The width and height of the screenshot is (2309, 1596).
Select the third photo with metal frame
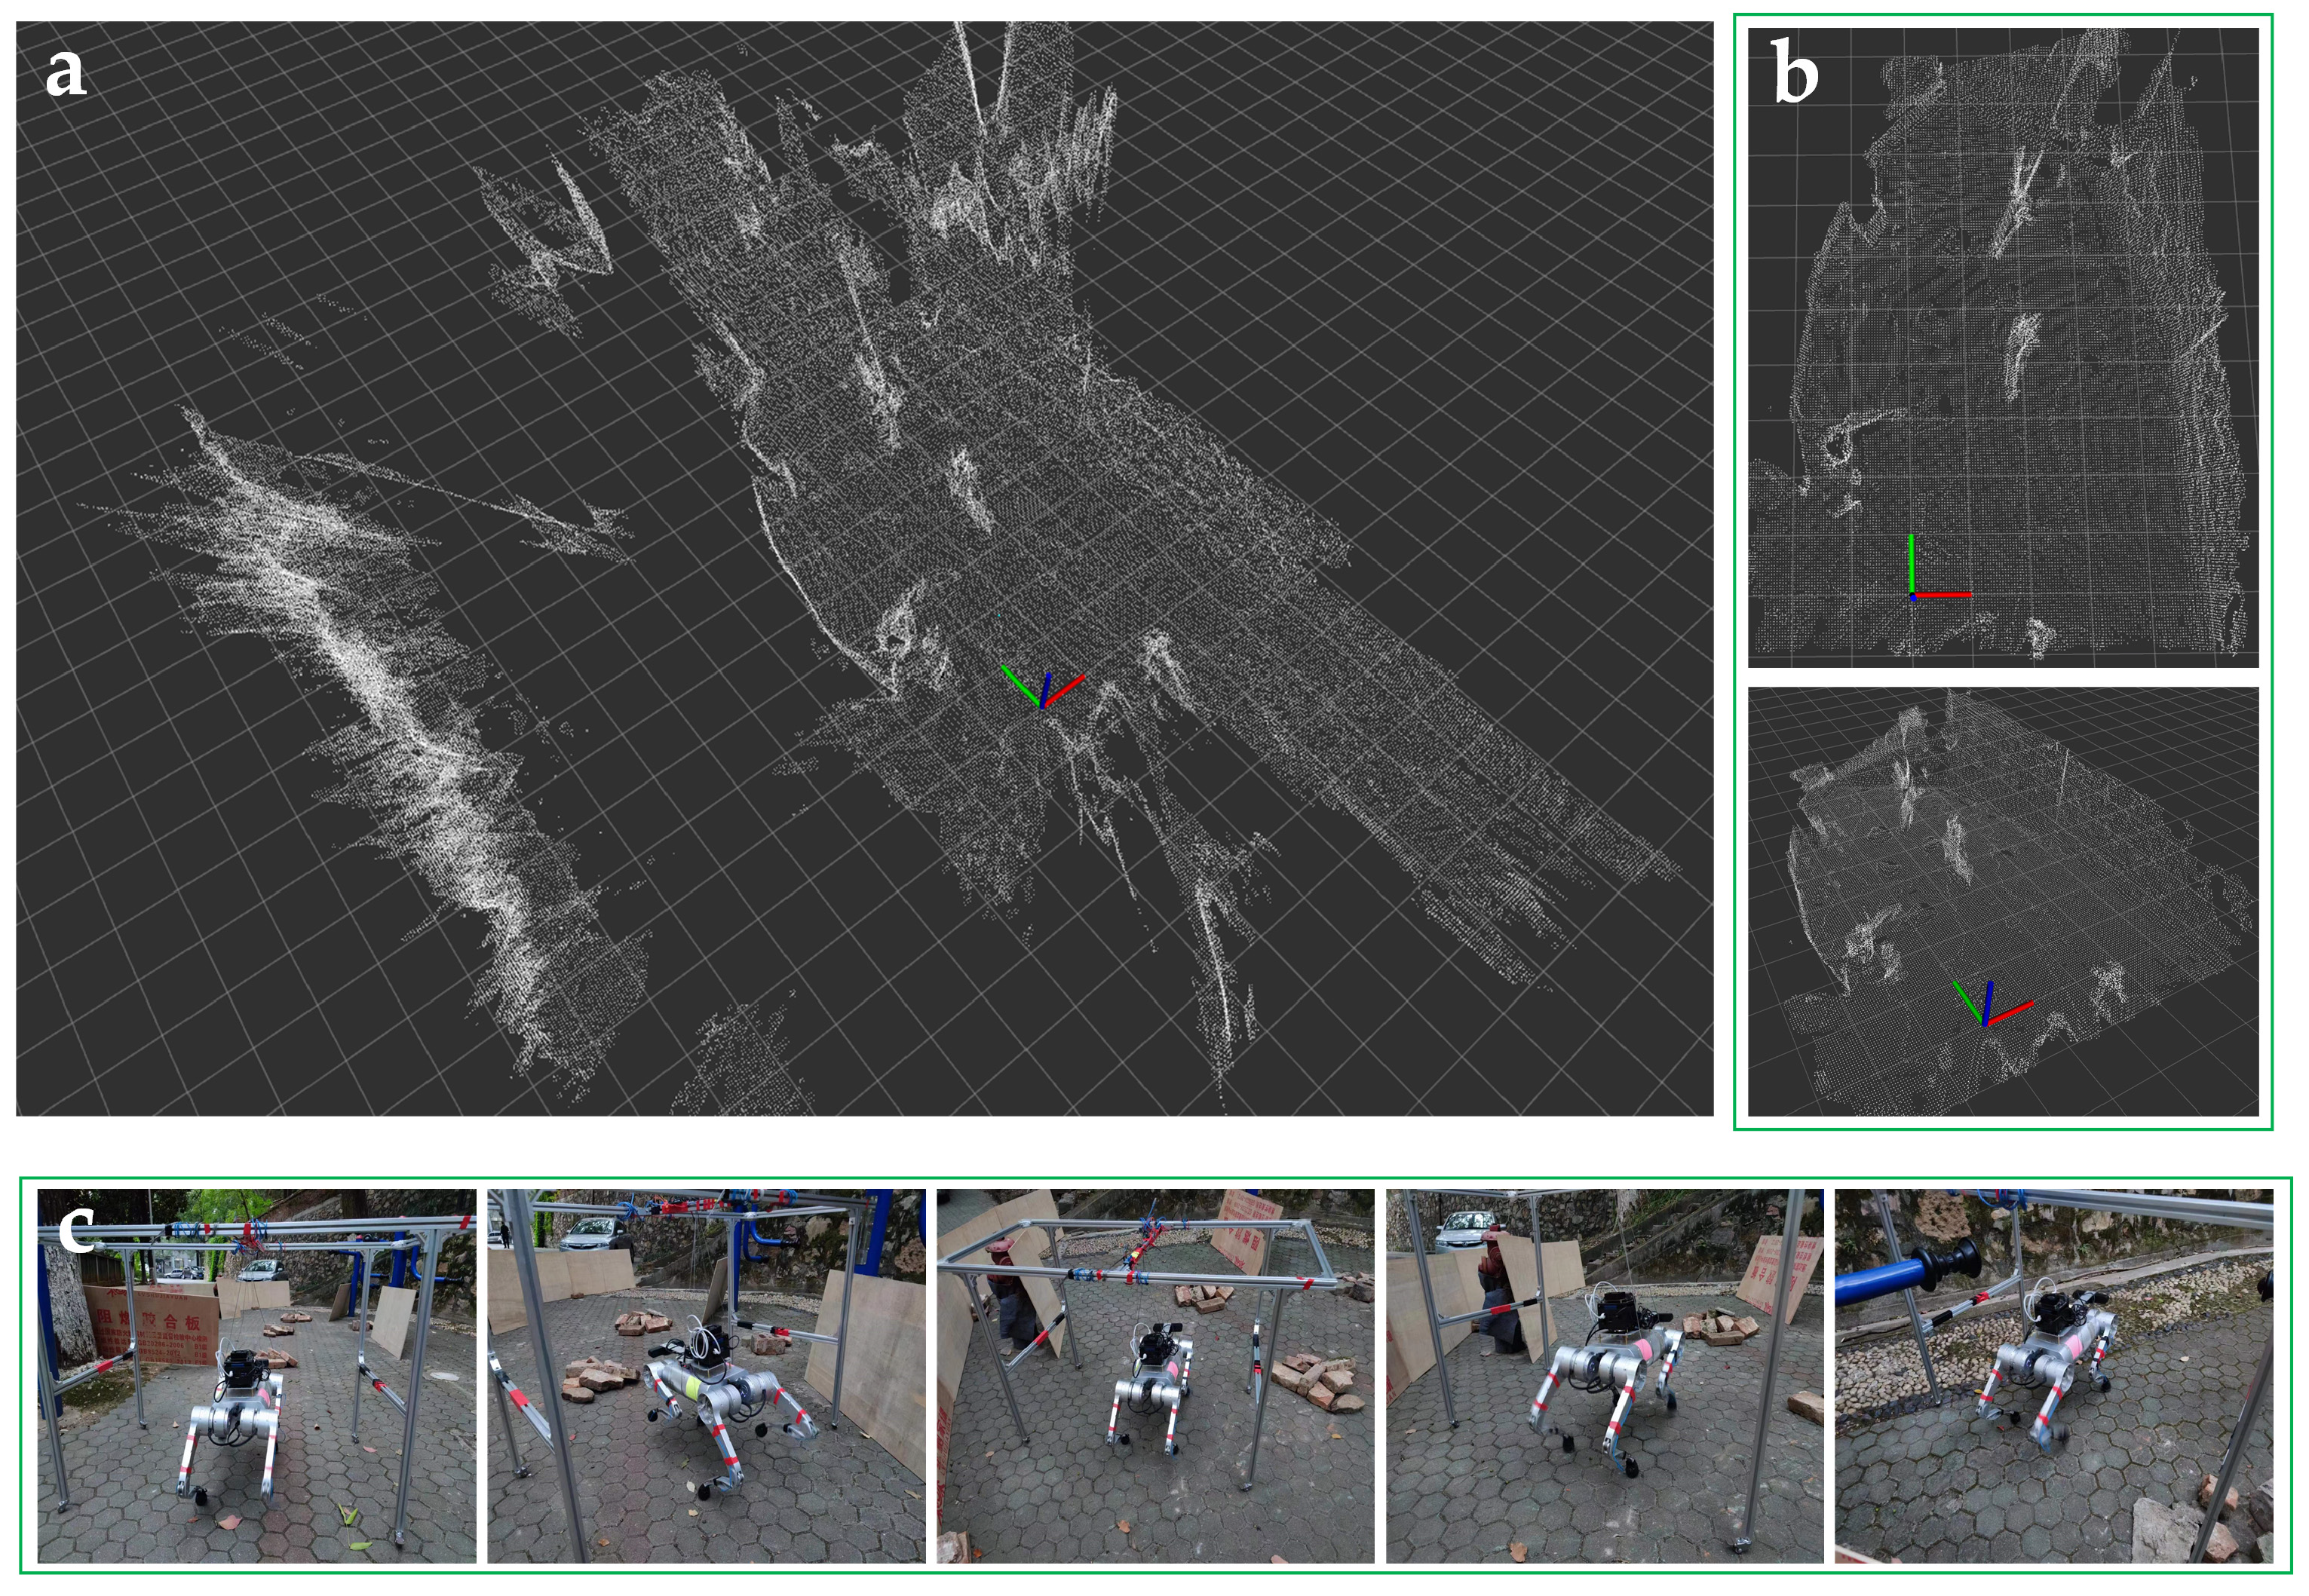tap(1155, 1375)
